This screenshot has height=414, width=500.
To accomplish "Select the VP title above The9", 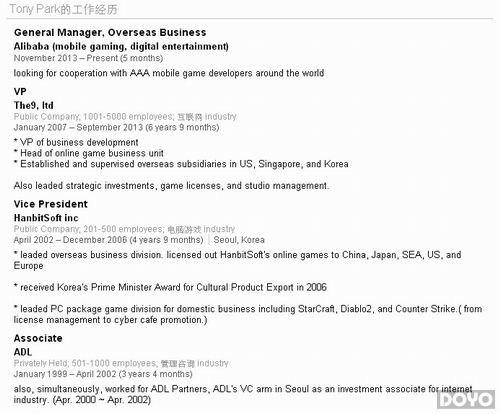I will (20, 92).
